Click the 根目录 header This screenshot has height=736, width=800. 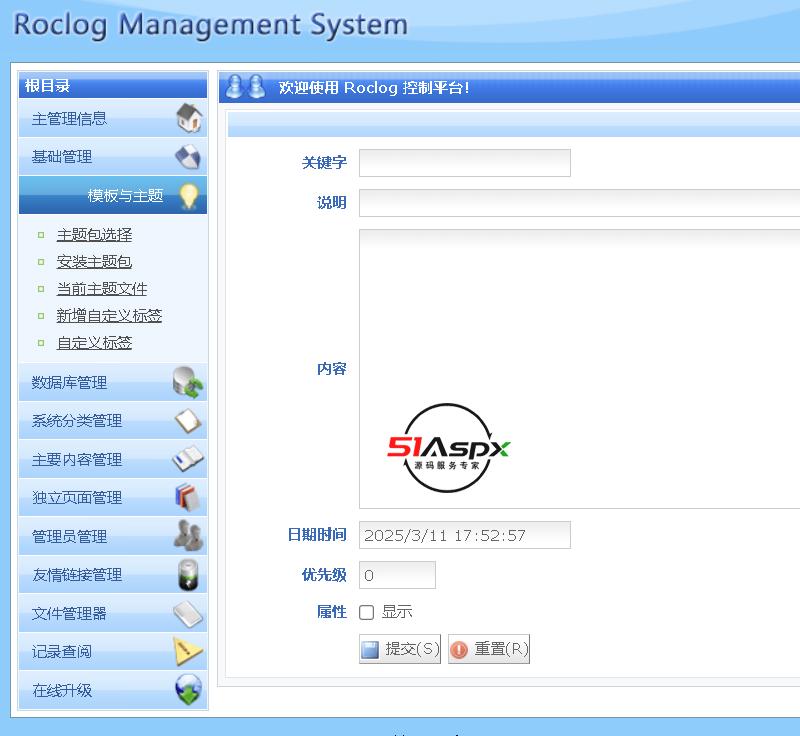(x=113, y=85)
